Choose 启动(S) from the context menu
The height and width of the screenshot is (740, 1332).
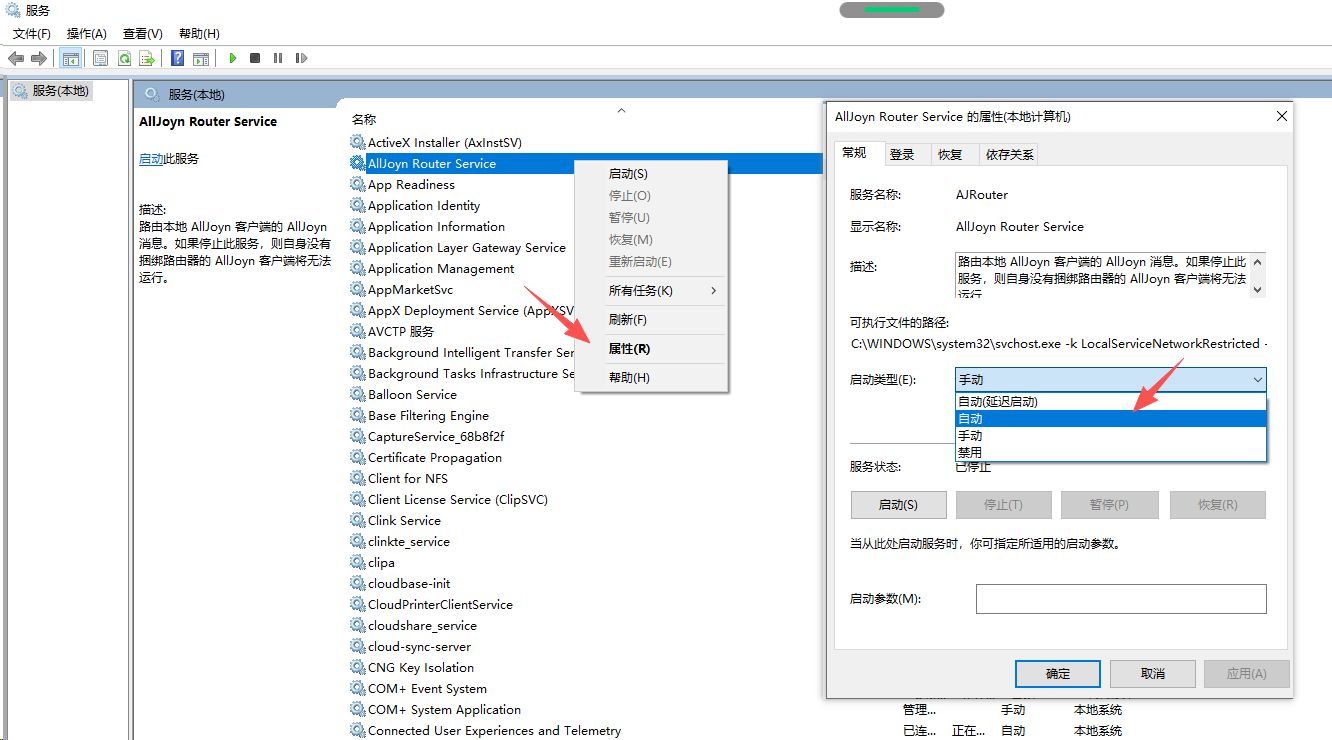pos(652,174)
